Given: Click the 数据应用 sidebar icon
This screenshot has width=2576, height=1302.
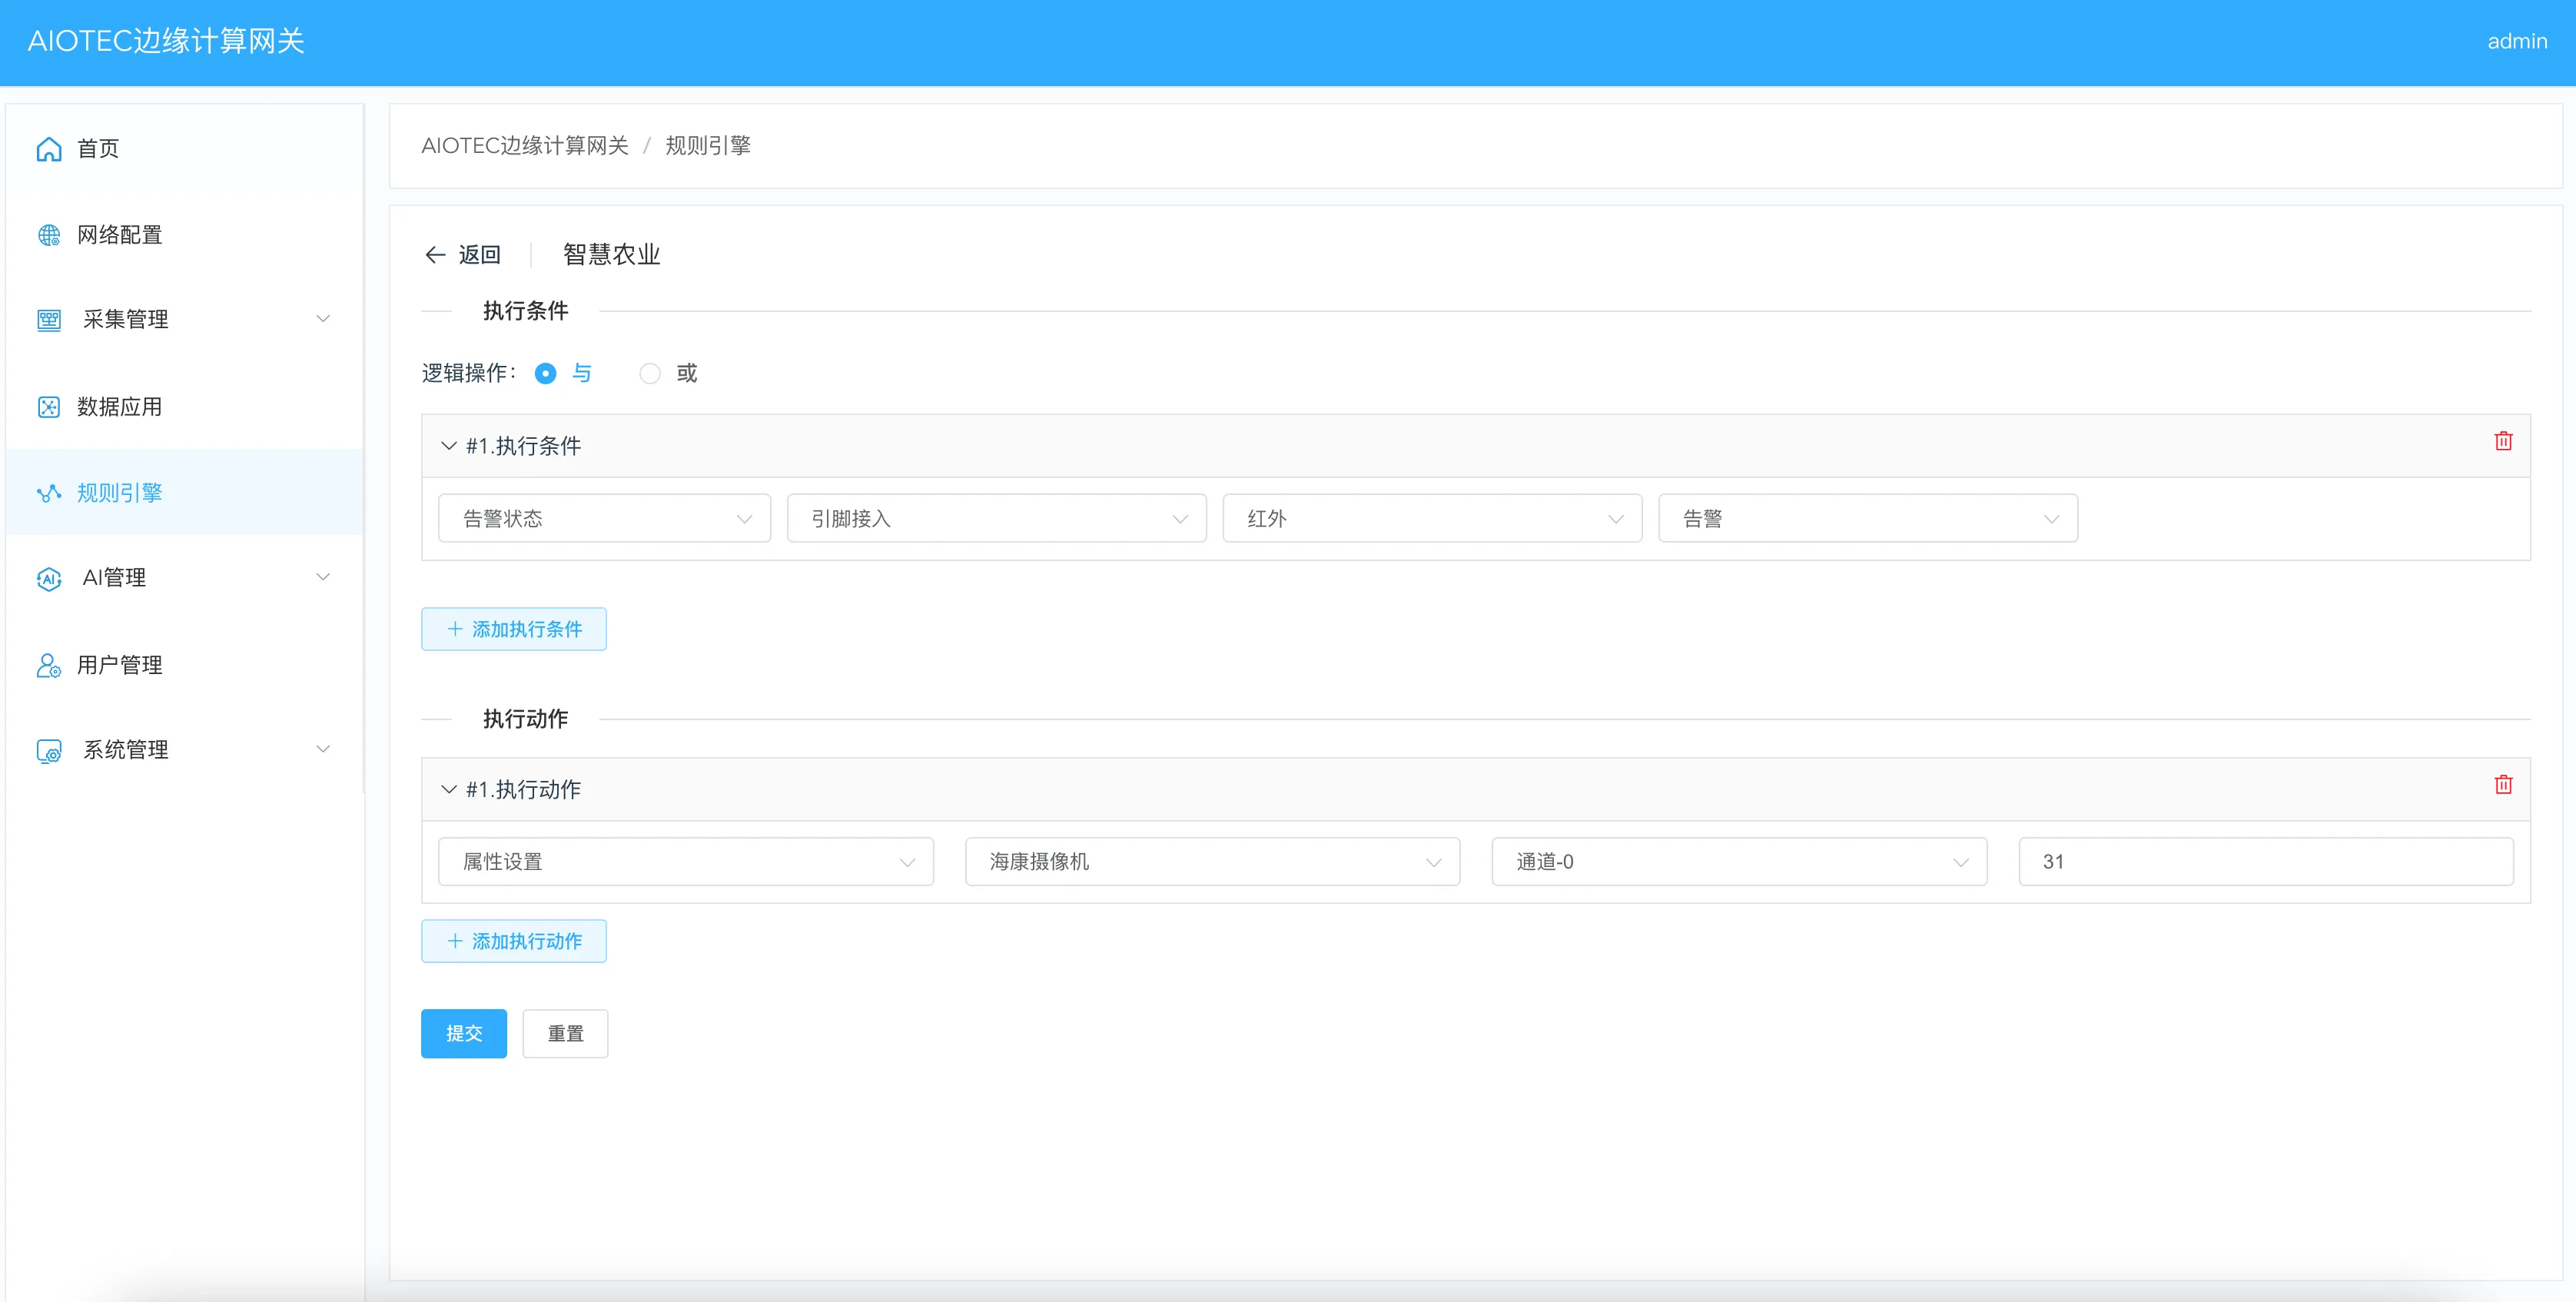Looking at the screenshot, I should coord(48,407).
